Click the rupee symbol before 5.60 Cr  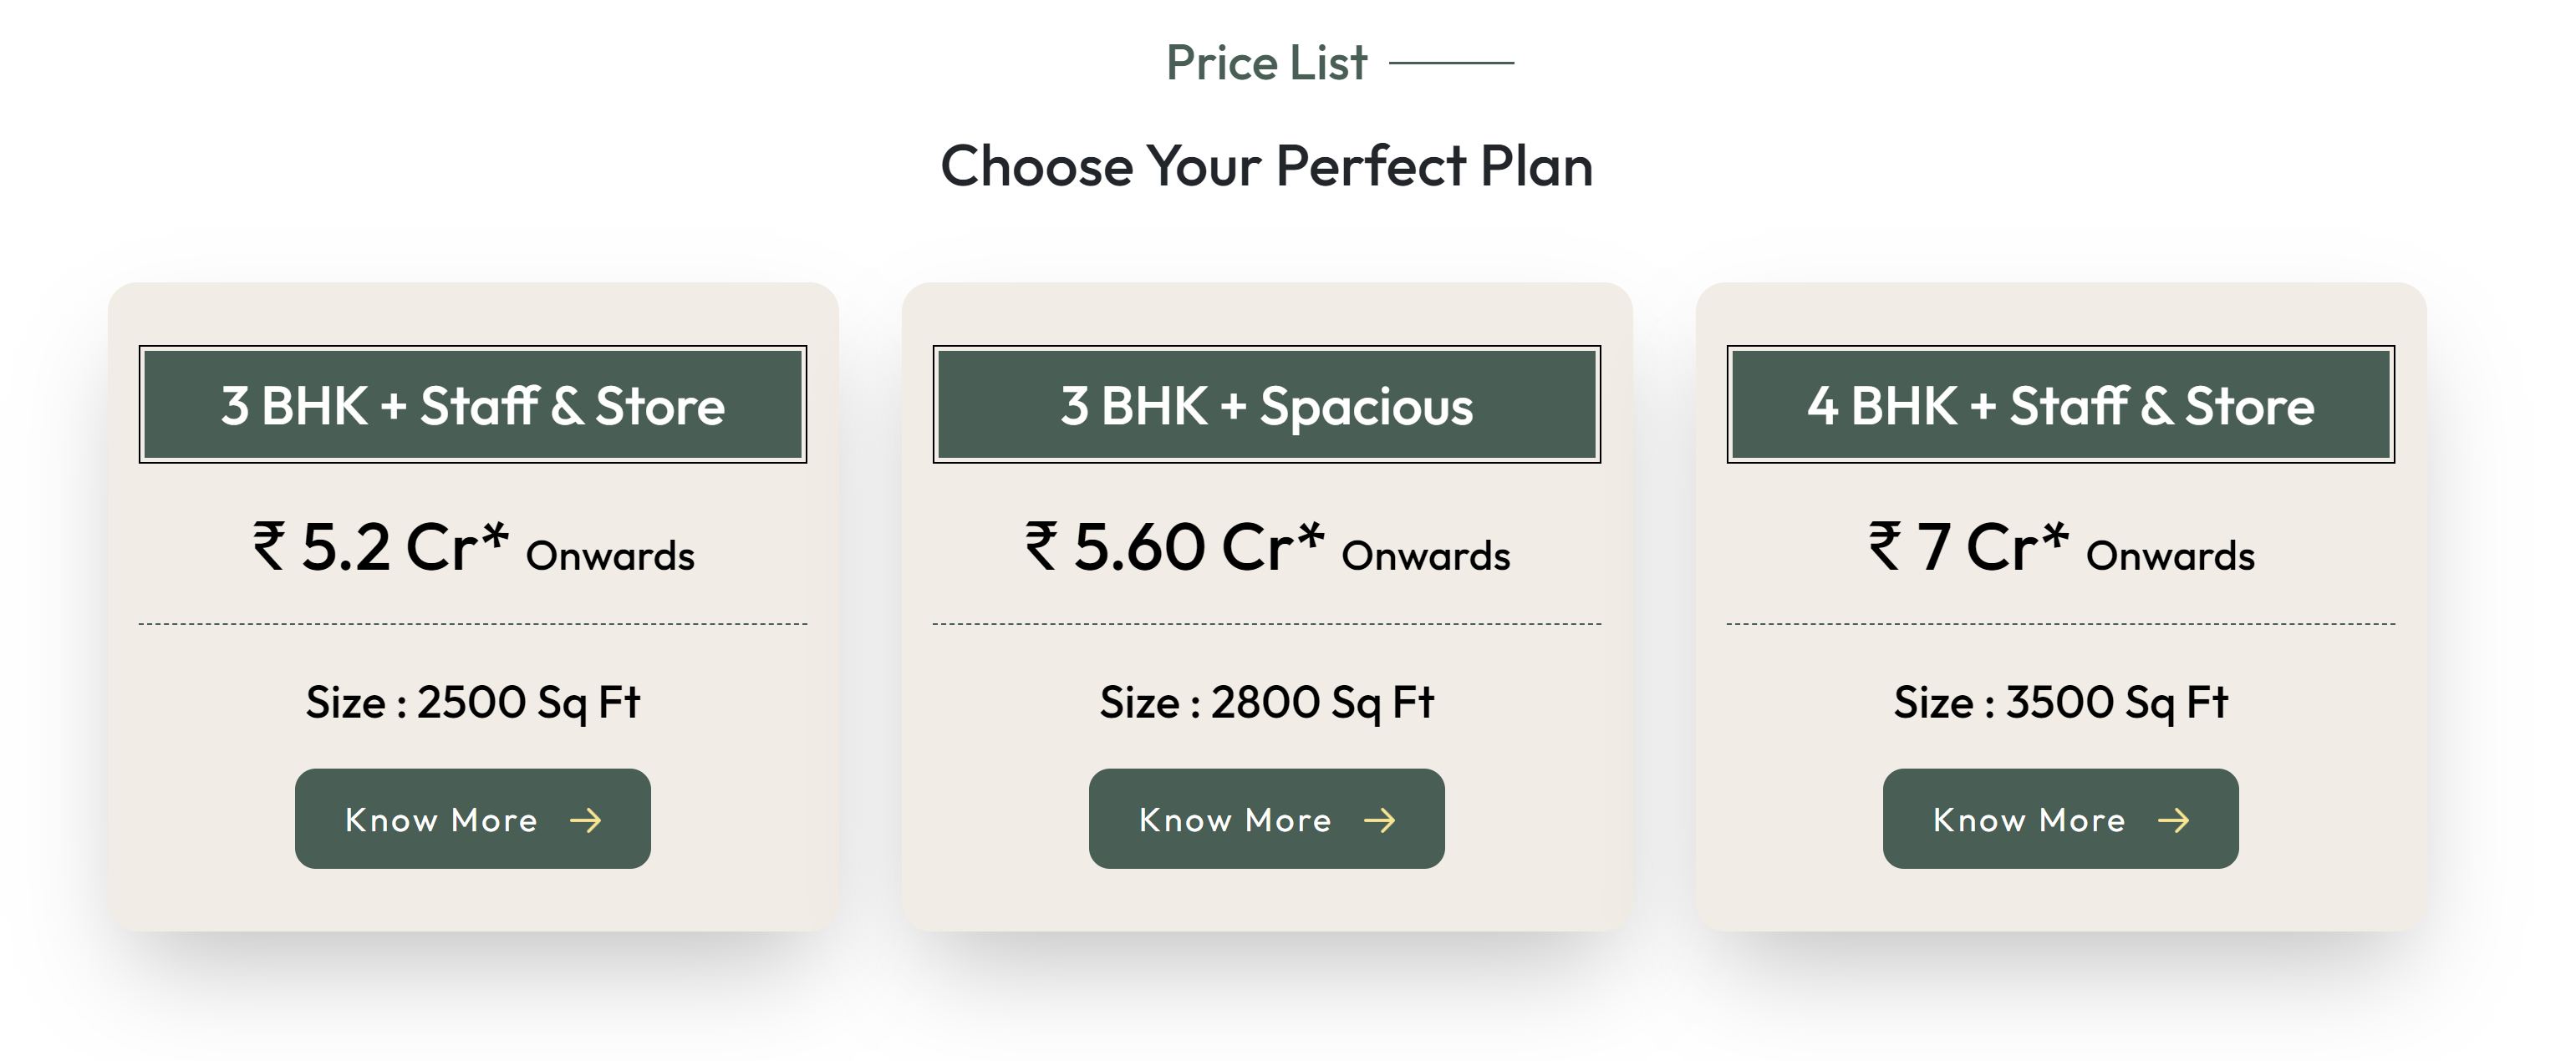click(1041, 547)
